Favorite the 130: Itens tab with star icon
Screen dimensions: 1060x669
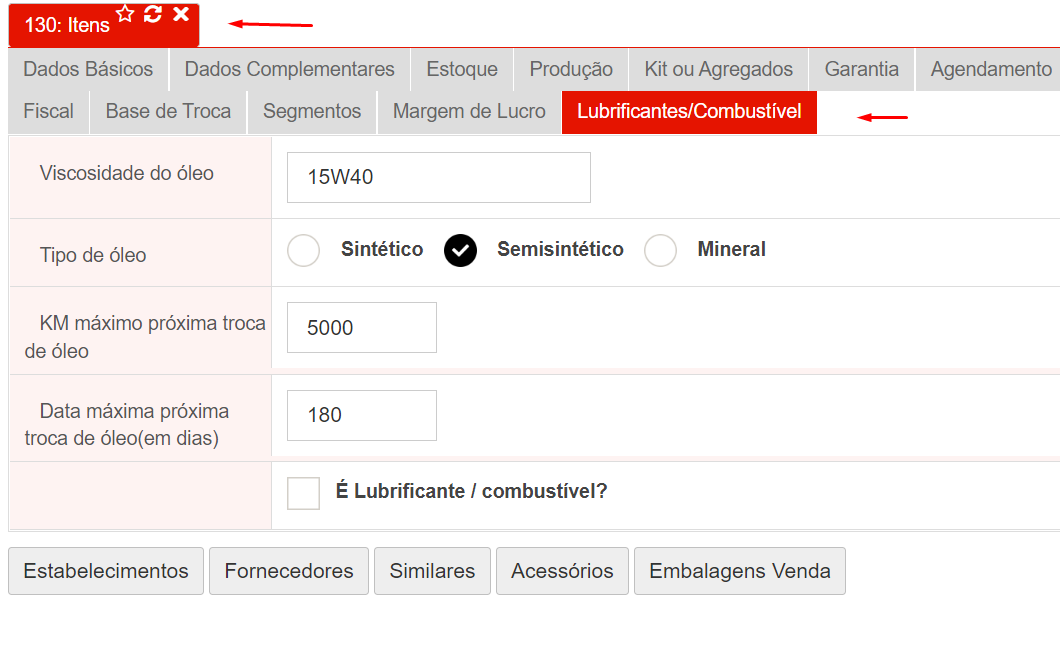click(x=125, y=14)
